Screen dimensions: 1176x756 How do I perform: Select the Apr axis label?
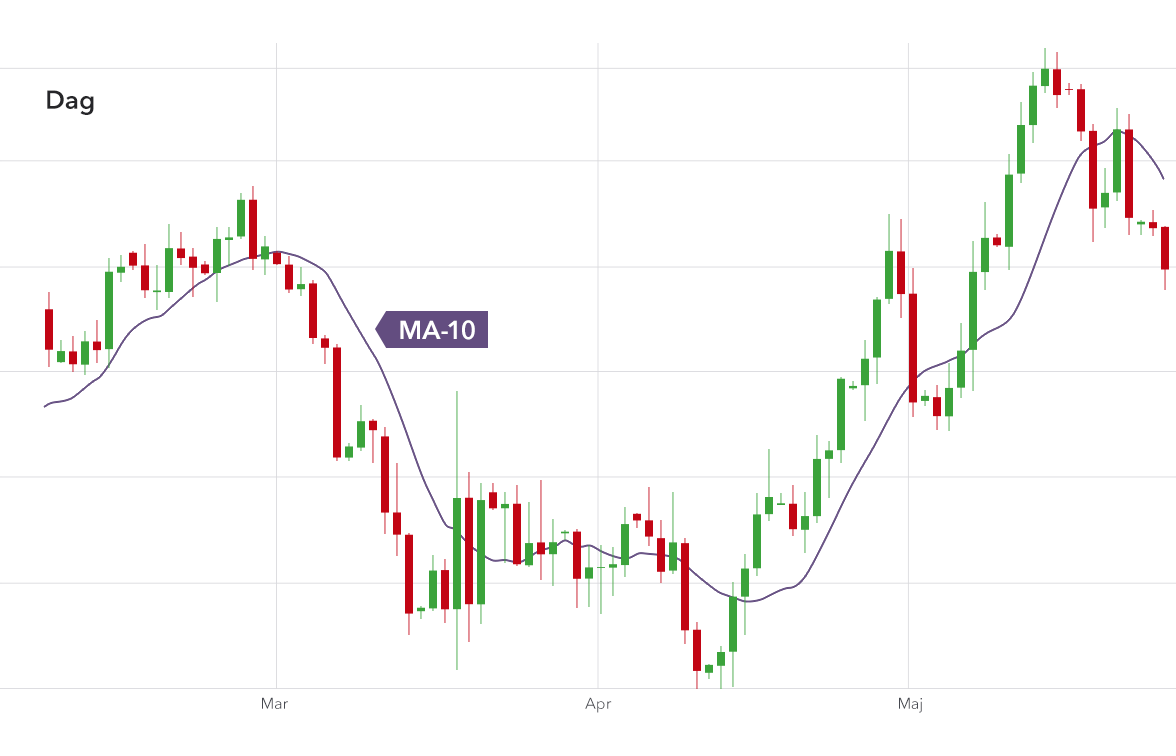click(598, 704)
